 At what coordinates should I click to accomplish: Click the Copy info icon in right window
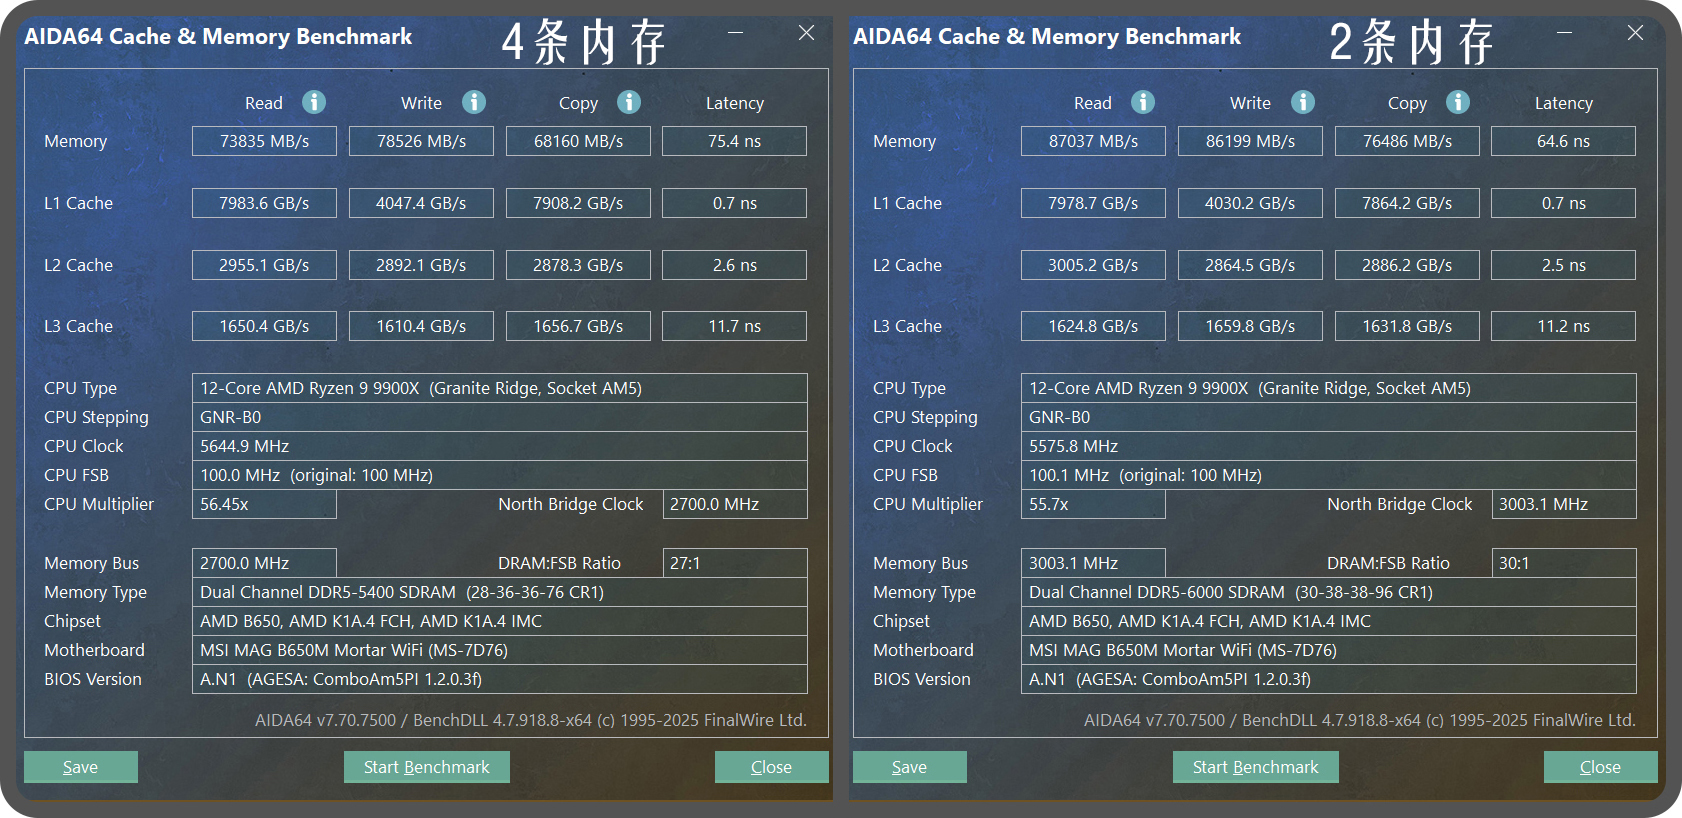point(1458,102)
